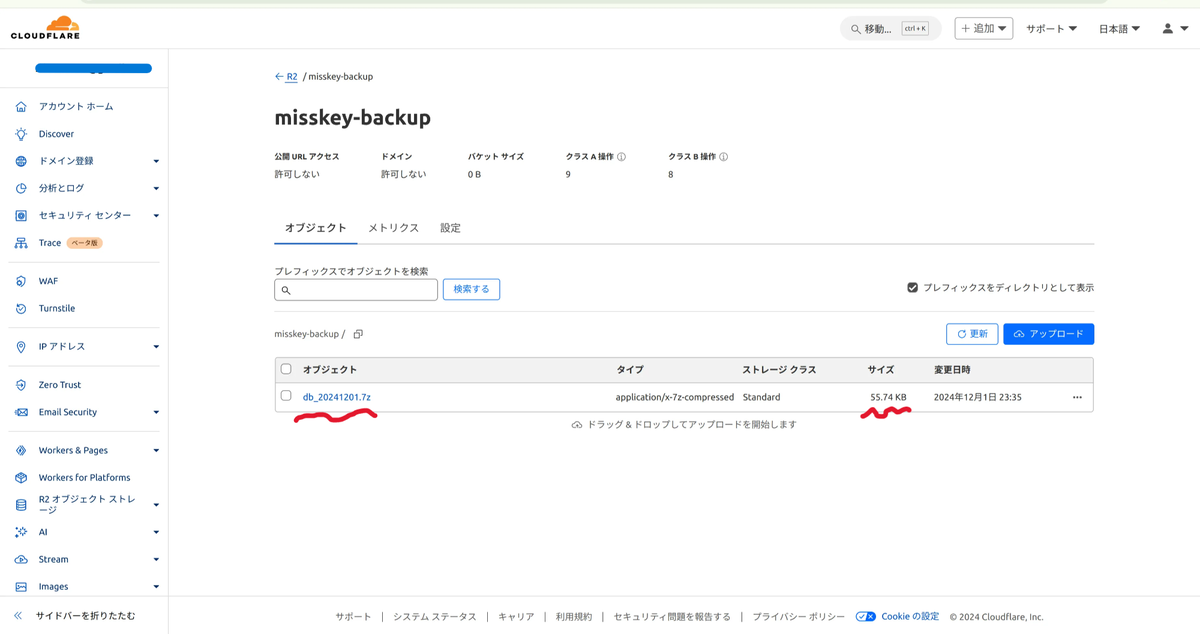Open the user account profile menu

point(1173,29)
